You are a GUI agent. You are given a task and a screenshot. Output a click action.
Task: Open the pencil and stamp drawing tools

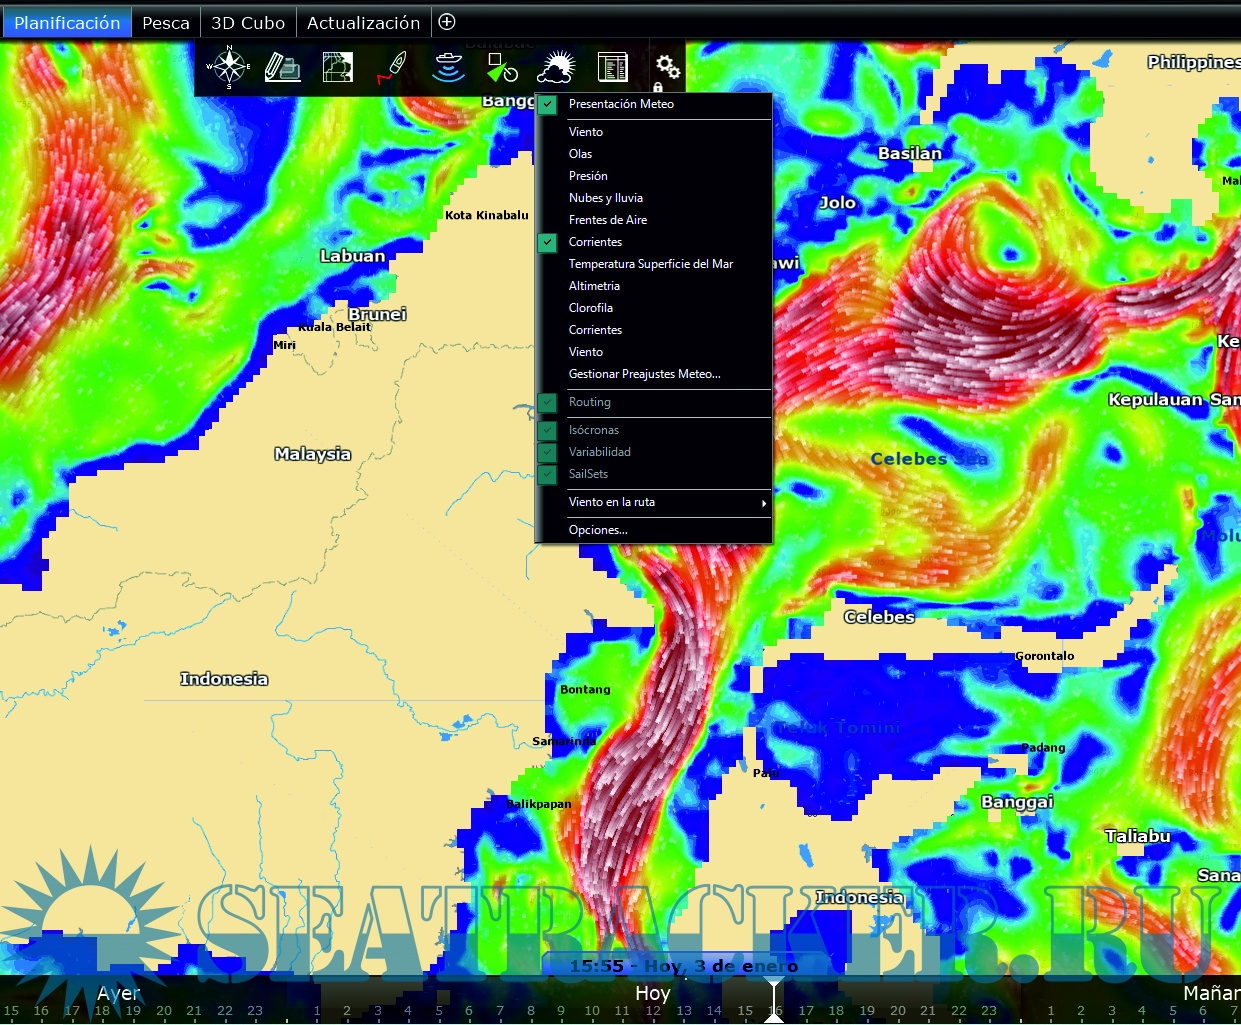point(283,67)
